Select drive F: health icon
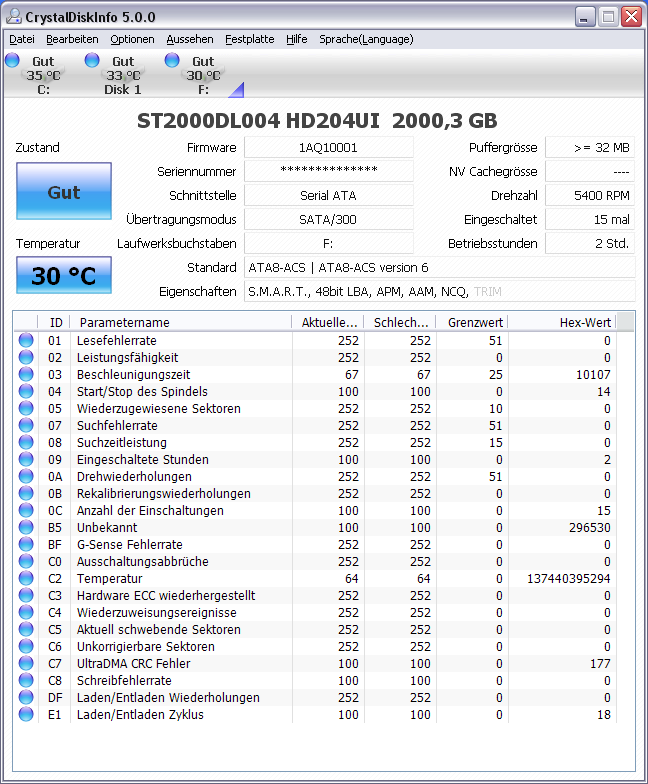 point(172,60)
